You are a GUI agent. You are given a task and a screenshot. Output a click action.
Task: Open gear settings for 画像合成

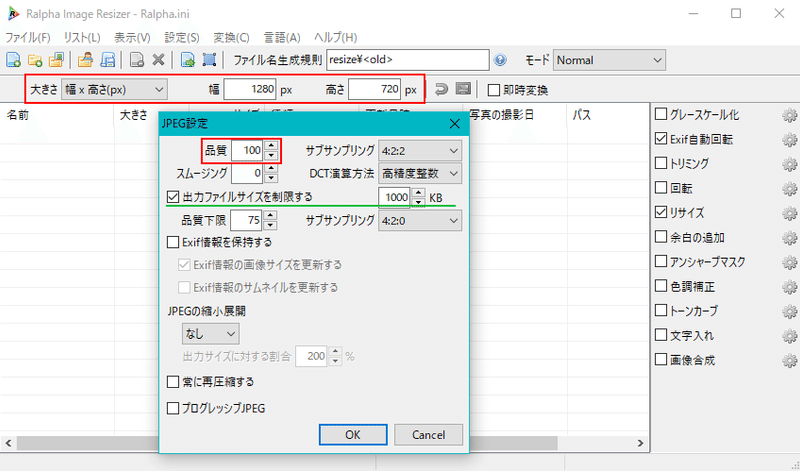[789, 360]
